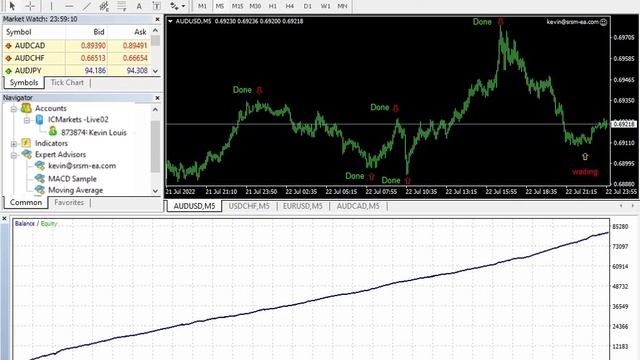Select the Indicators item in Navigator
This screenshot has height=360, width=640.
pyautogui.click(x=51, y=143)
